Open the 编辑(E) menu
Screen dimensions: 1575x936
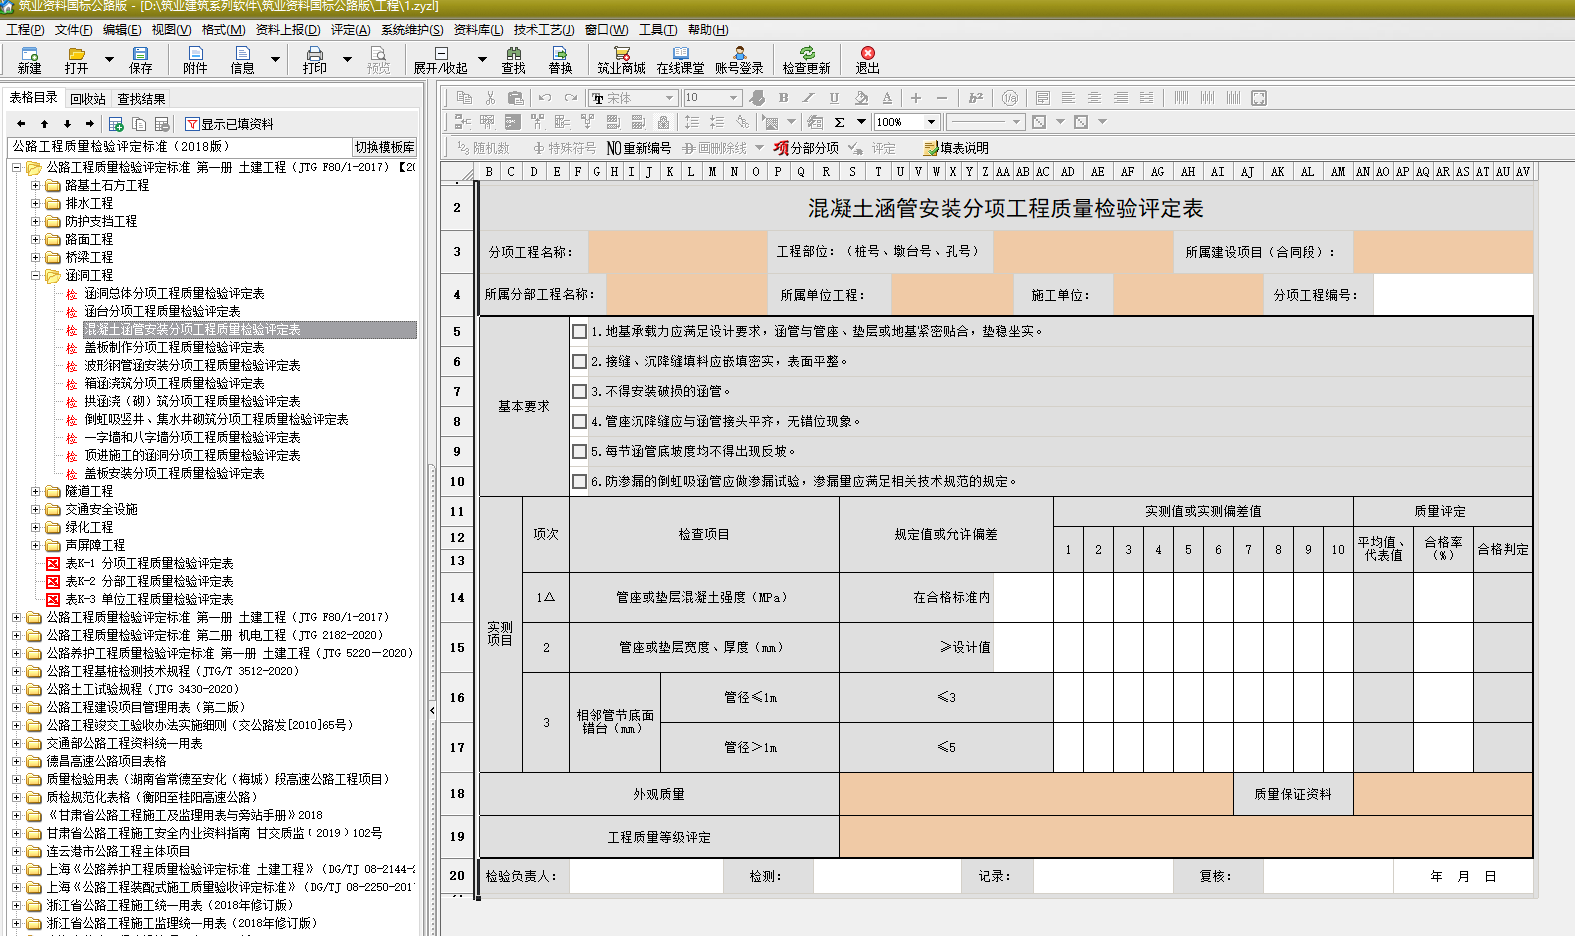point(122,30)
